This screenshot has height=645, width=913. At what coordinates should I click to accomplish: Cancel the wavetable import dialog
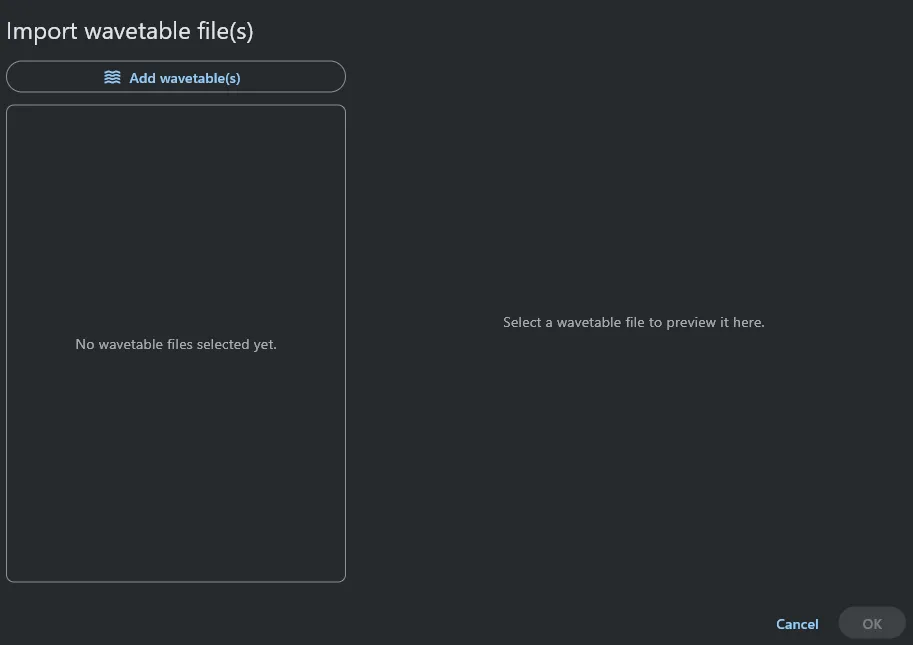coord(797,624)
